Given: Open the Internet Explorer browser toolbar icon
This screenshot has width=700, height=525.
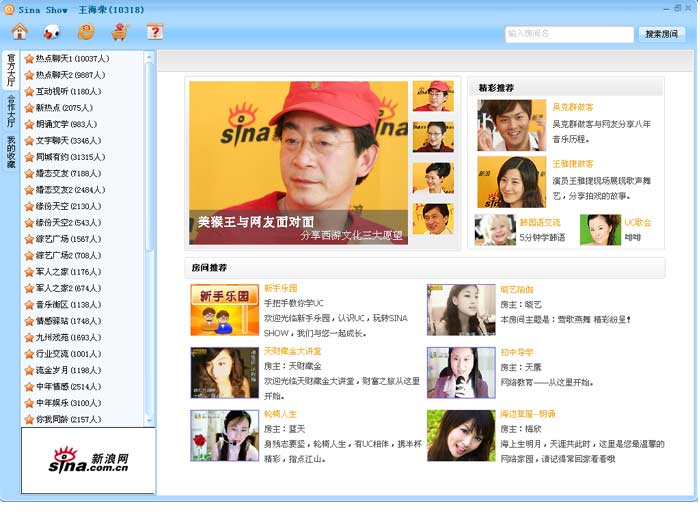Looking at the screenshot, I should [x=86, y=32].
